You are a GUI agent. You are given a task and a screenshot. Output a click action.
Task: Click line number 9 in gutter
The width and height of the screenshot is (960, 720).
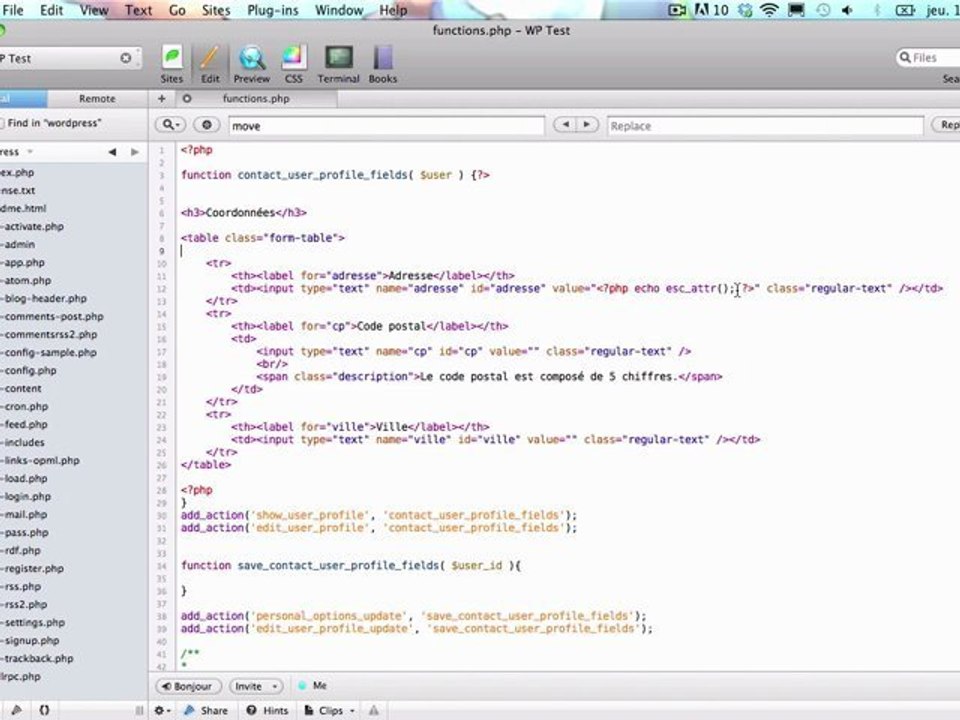(162, 251)
